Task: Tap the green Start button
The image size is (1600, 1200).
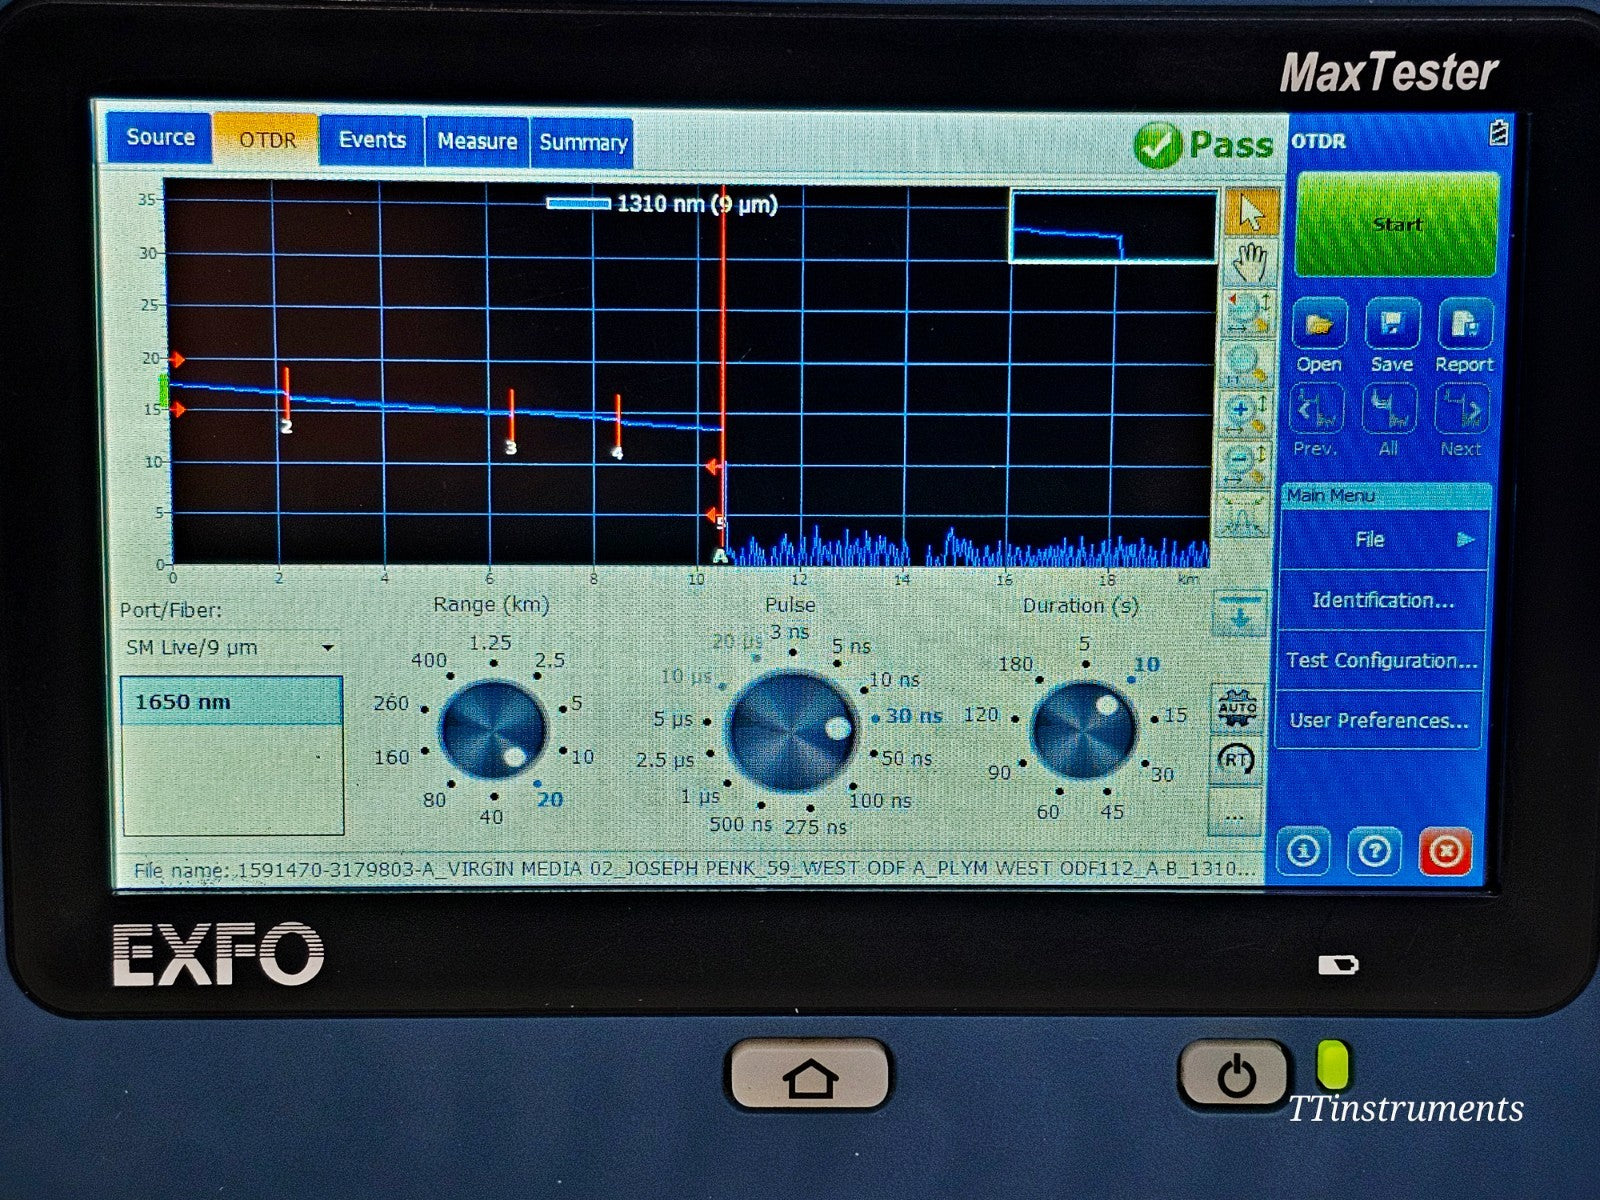Action: pos(1396,224)
